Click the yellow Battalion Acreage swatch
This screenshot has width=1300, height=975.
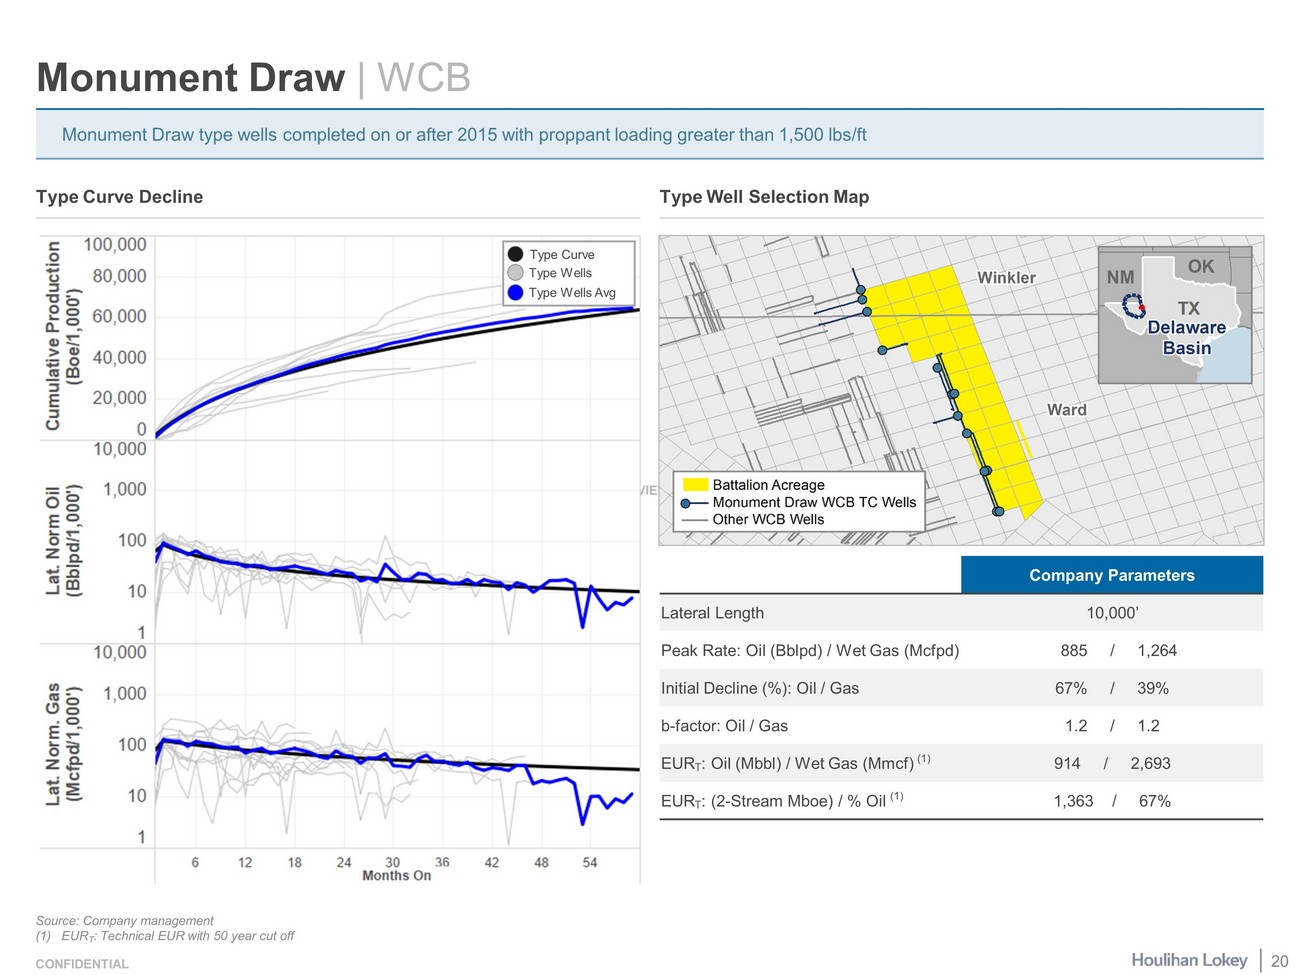pos(695,485)
